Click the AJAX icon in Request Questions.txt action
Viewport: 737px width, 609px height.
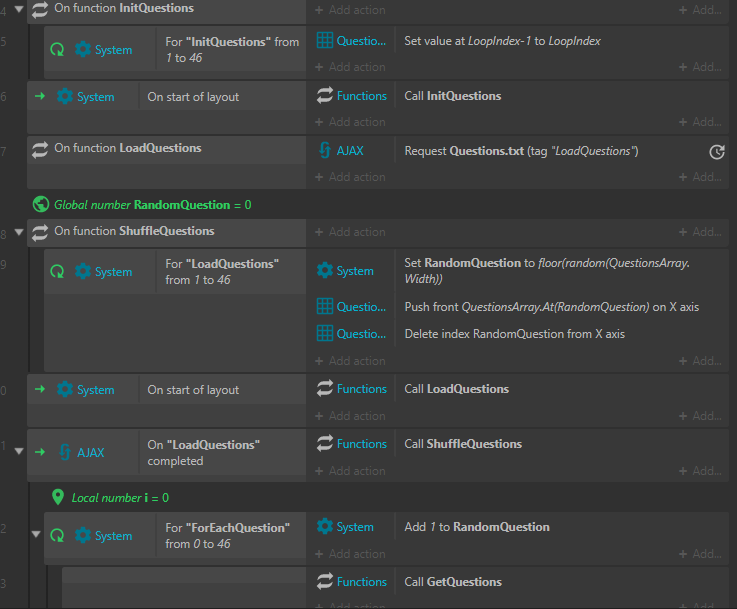pos(325,150)
